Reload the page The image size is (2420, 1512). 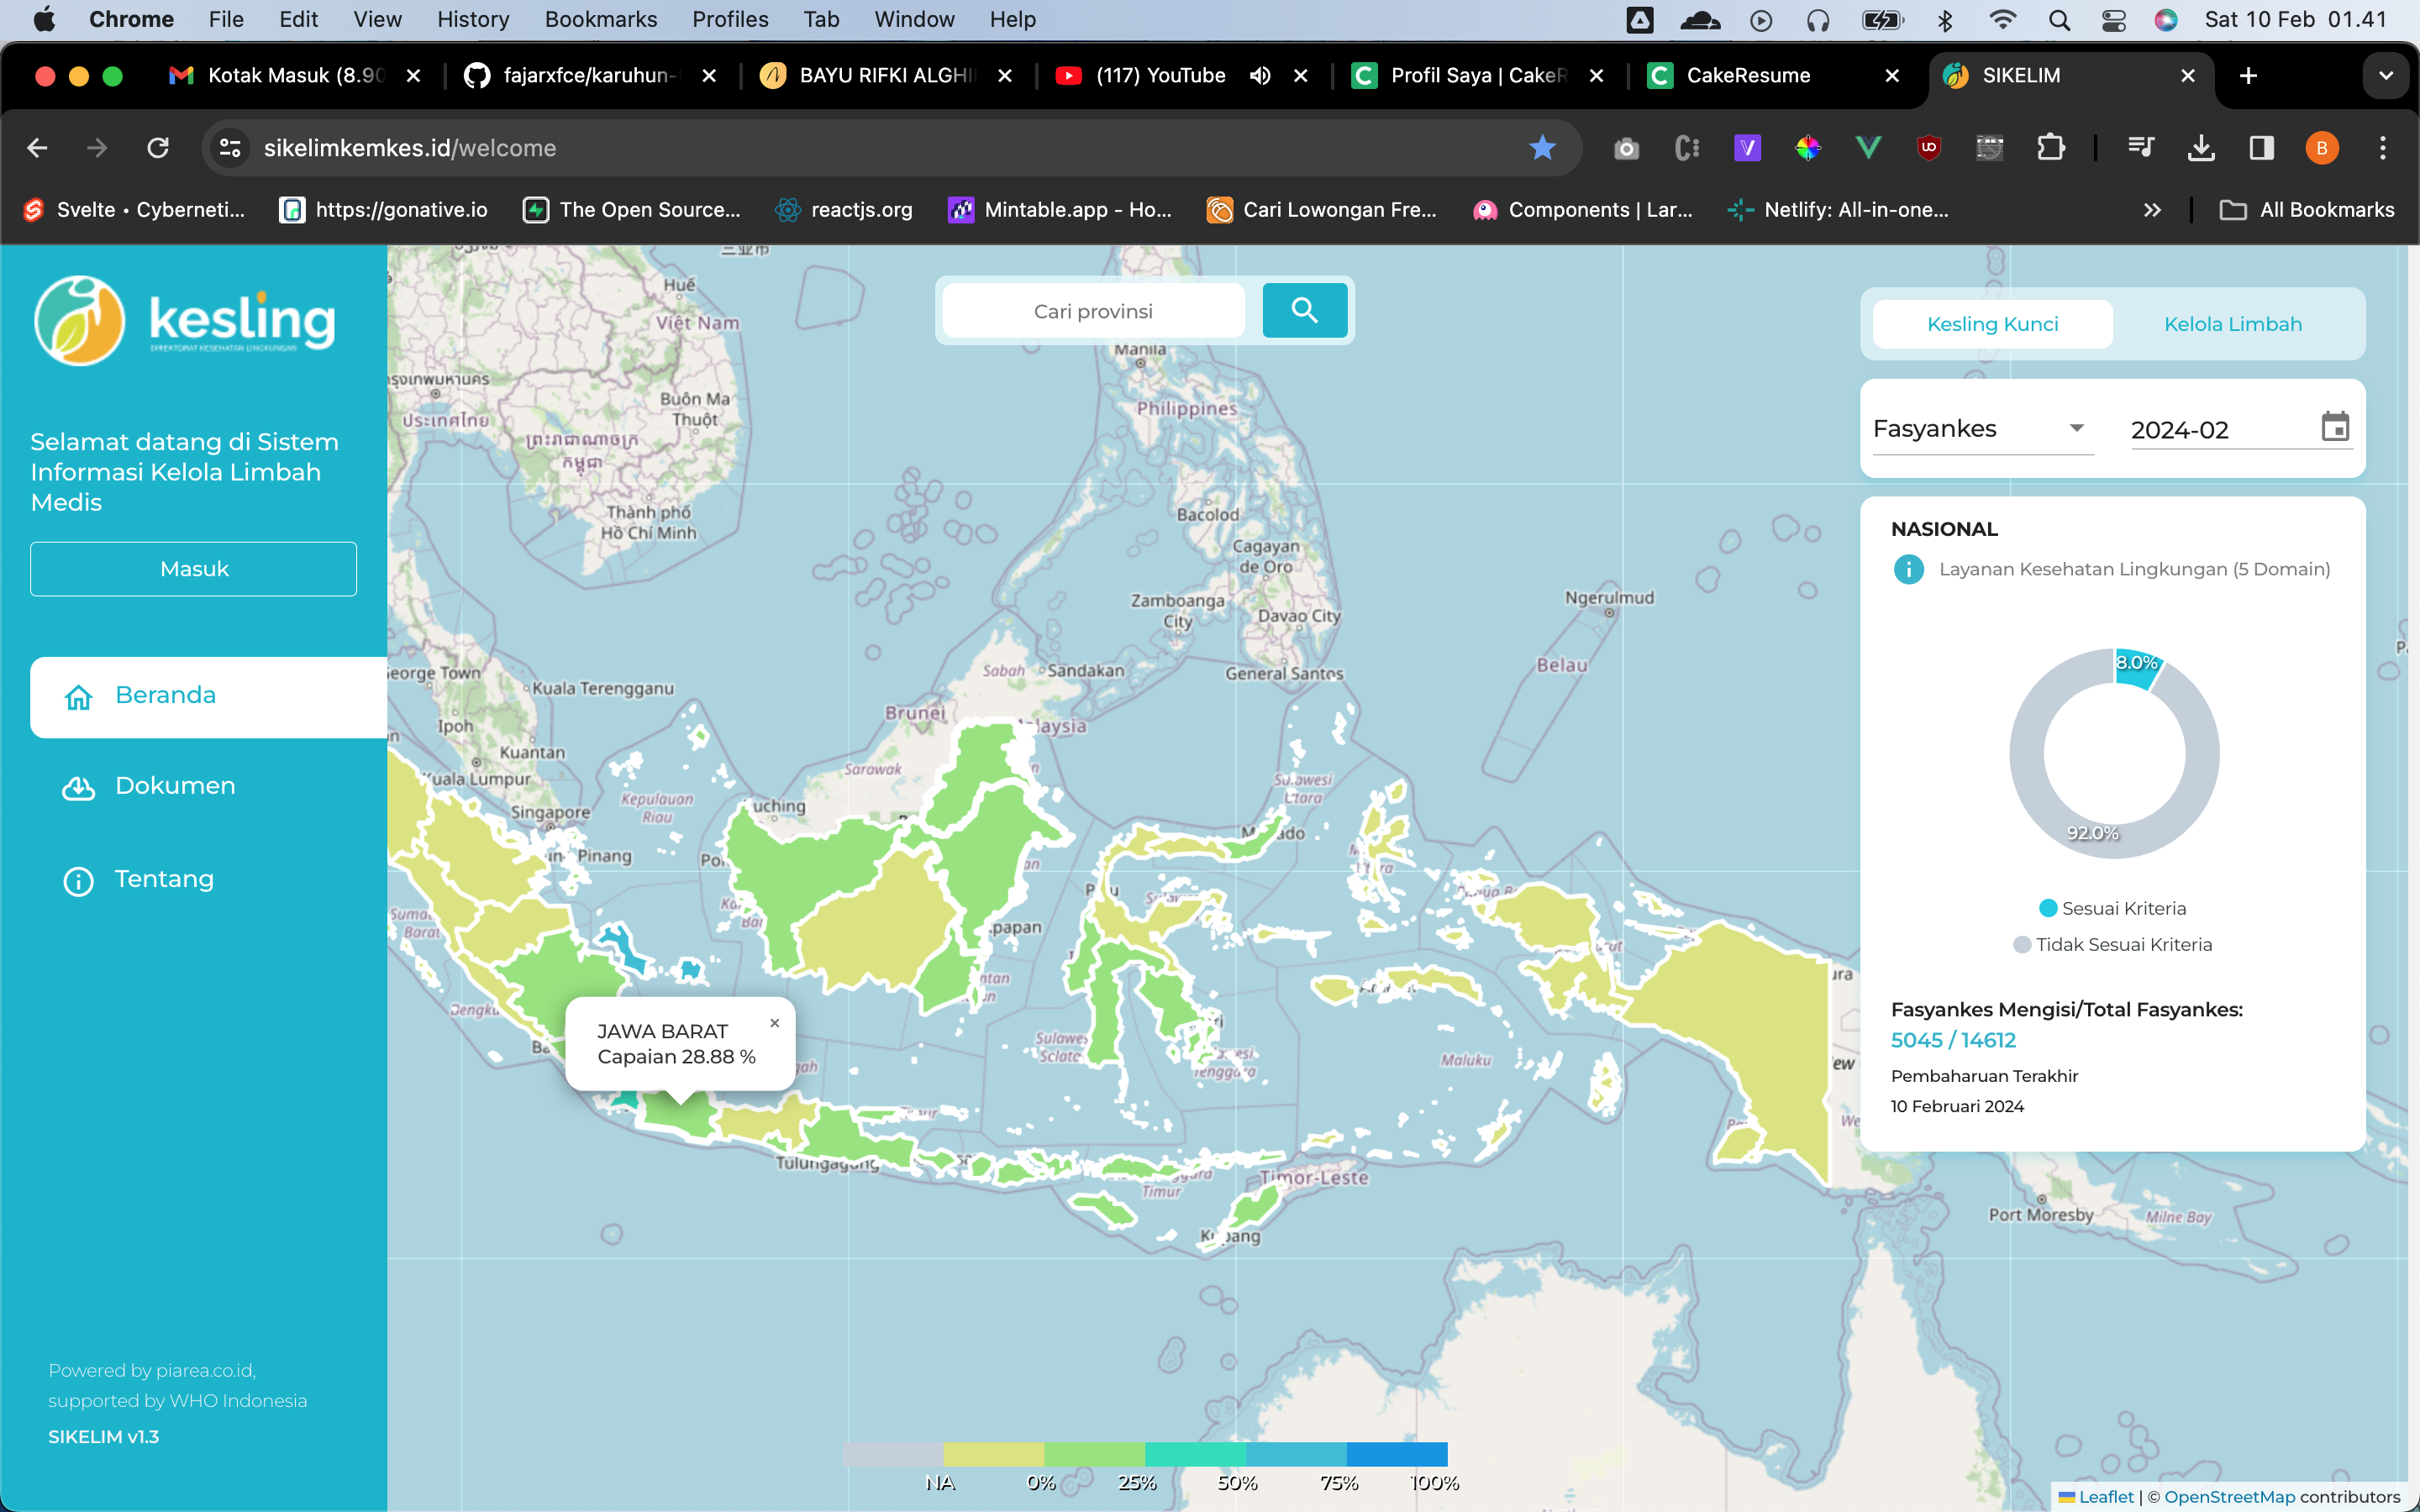(158, 148)
